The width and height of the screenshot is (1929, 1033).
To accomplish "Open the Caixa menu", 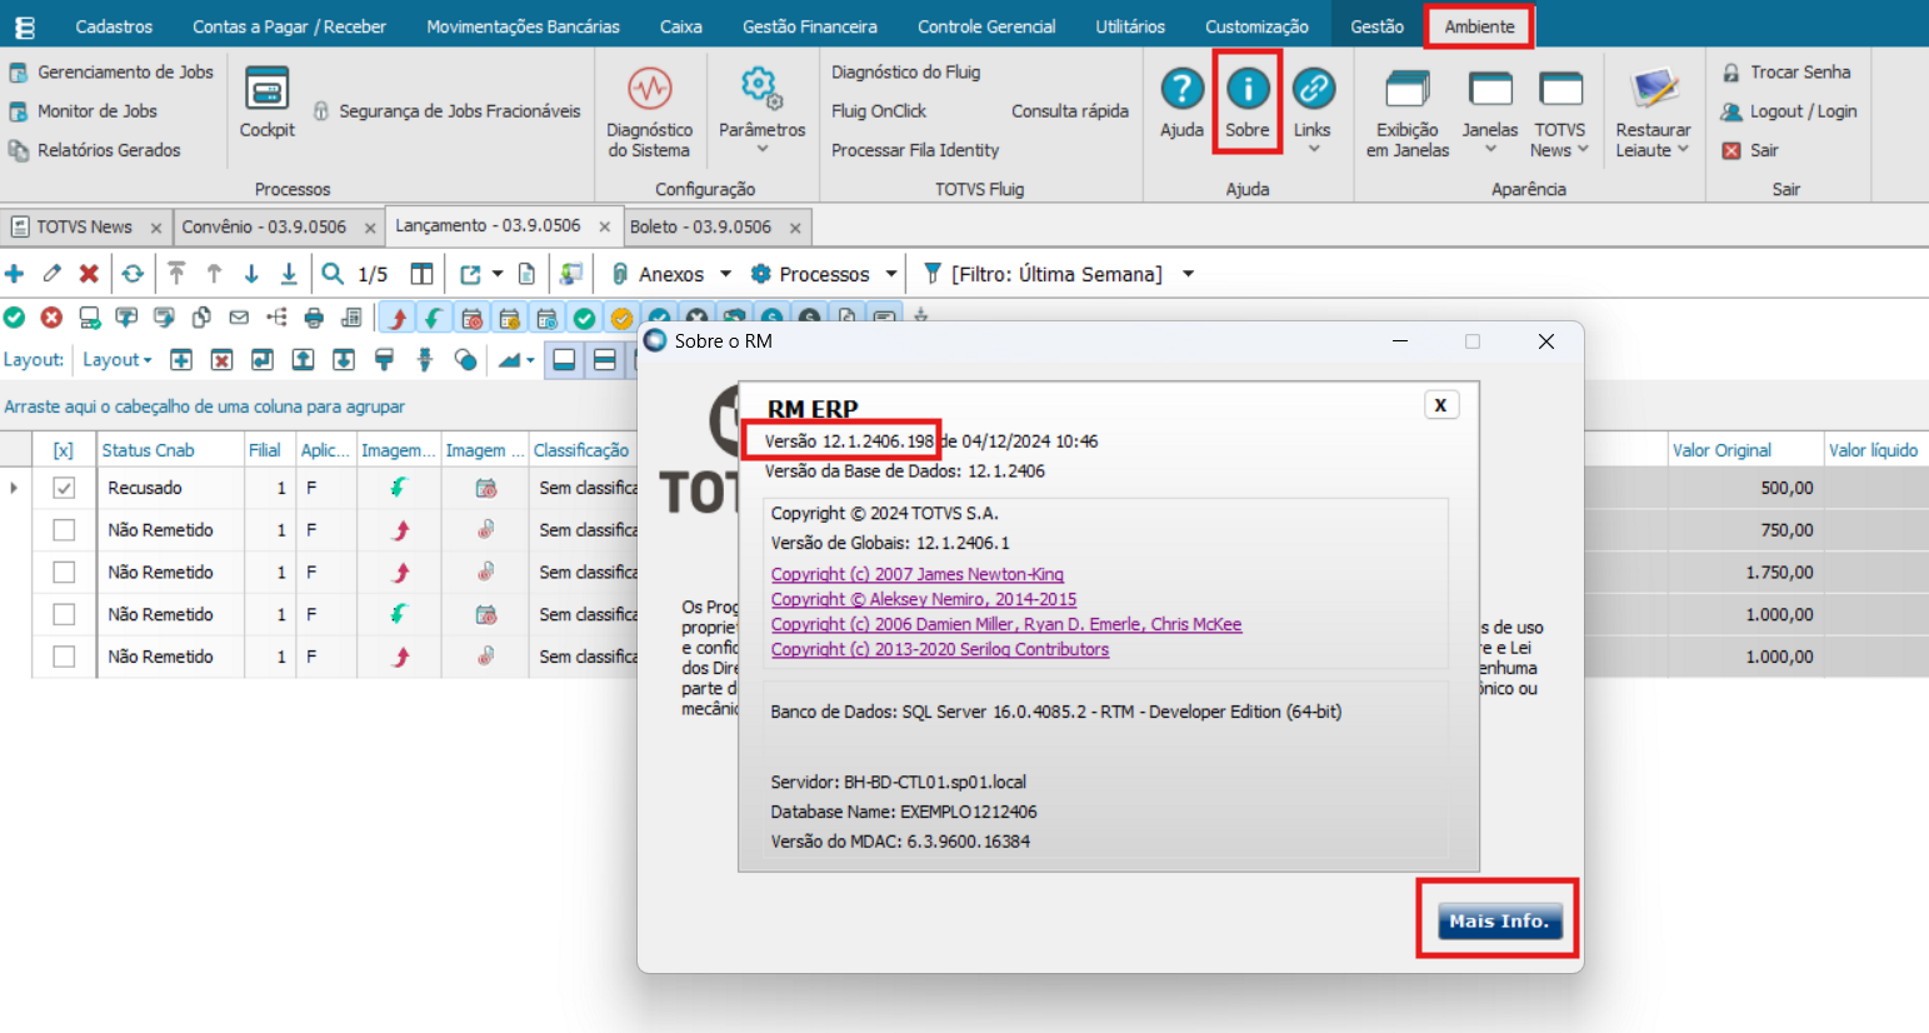I will tap(681, 26).
